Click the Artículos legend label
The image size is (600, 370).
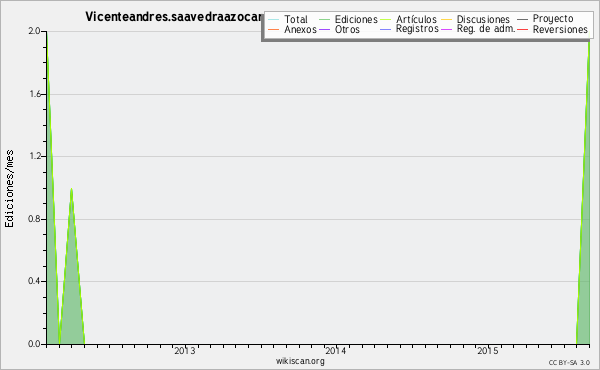point(416,19)
